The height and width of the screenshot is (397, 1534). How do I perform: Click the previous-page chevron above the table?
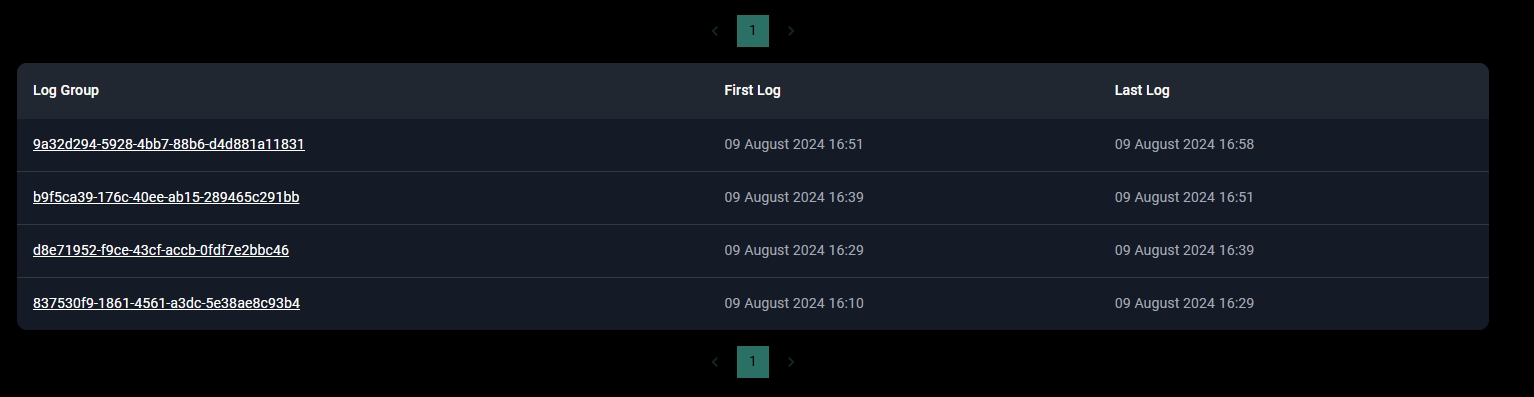pos(715,31)
